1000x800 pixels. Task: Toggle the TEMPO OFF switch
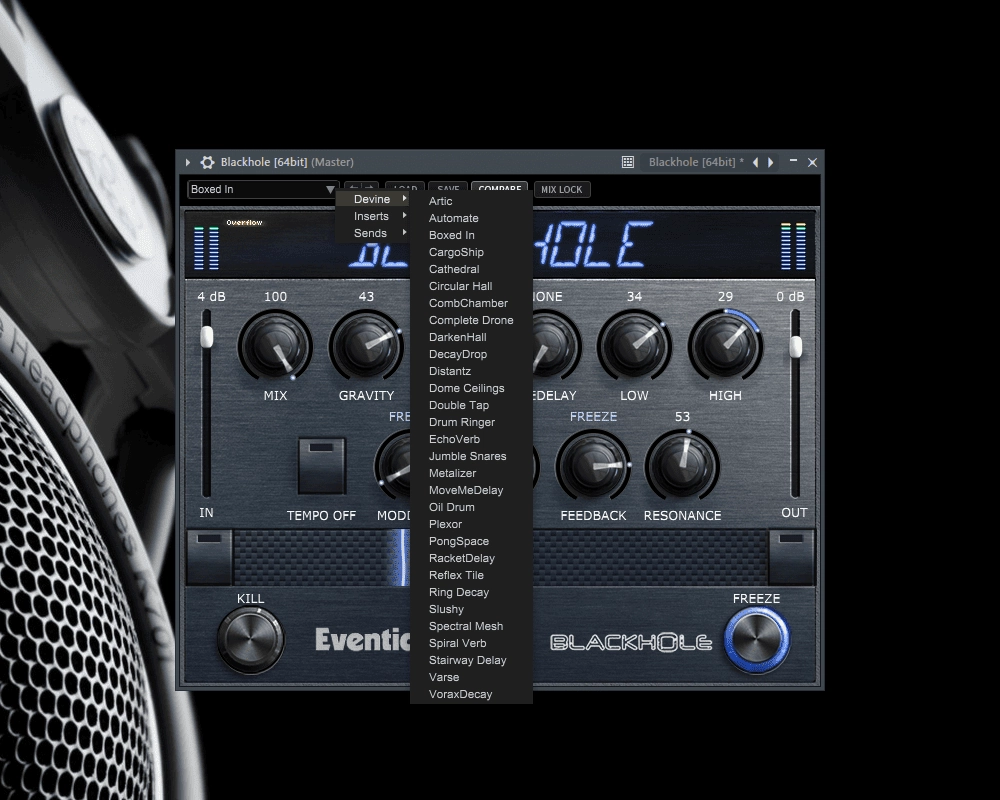point(321,466)
